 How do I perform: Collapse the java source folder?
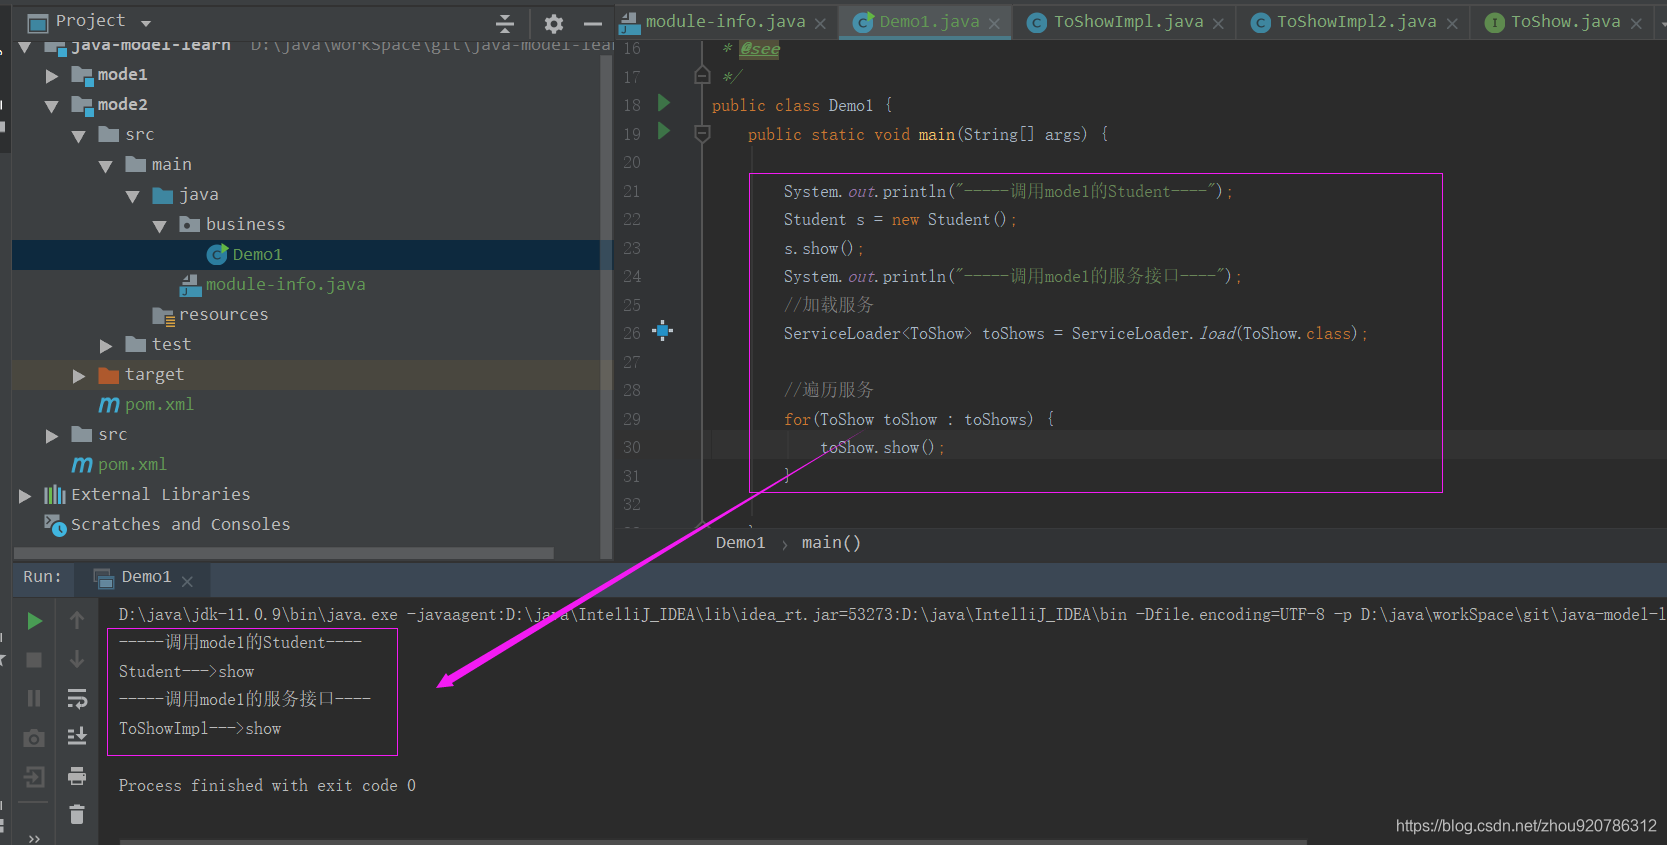(x=133, y=196)
